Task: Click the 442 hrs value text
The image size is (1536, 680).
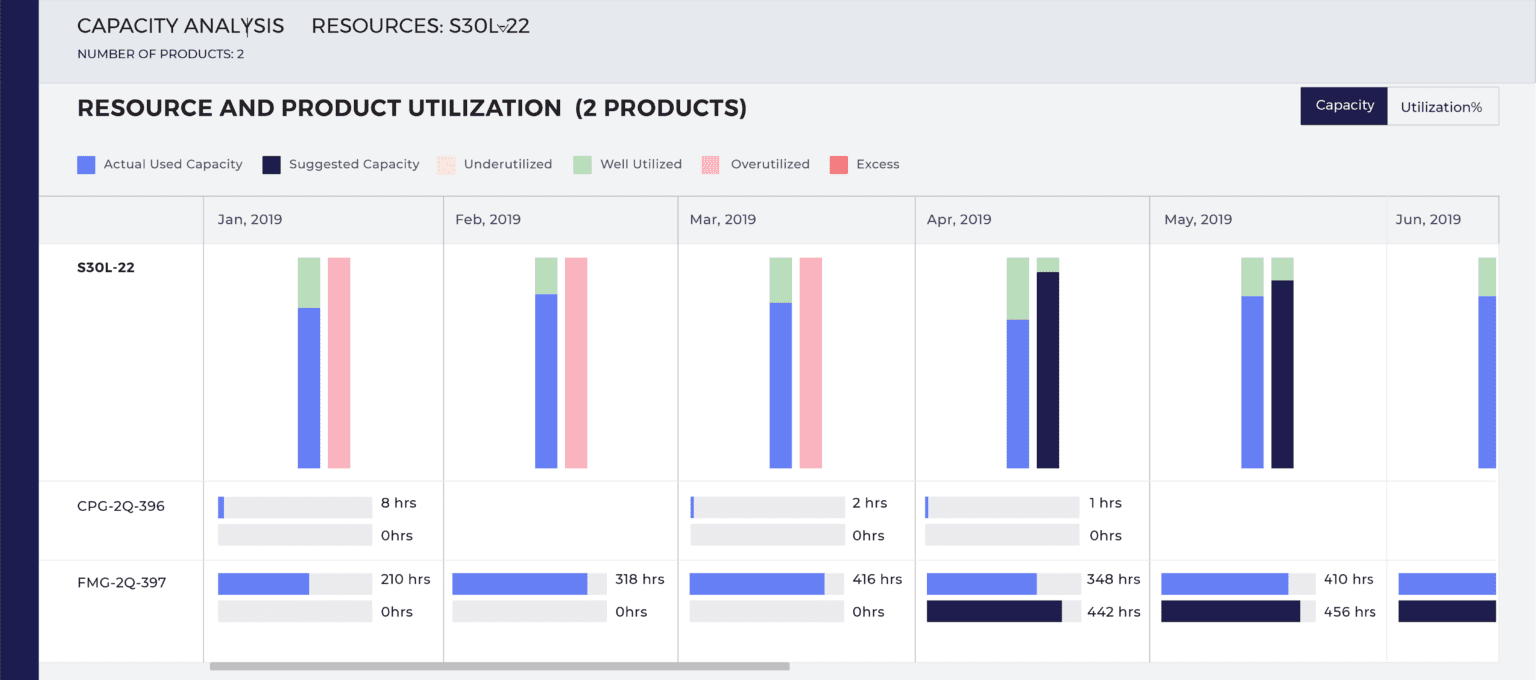Action: (1113, 612)
